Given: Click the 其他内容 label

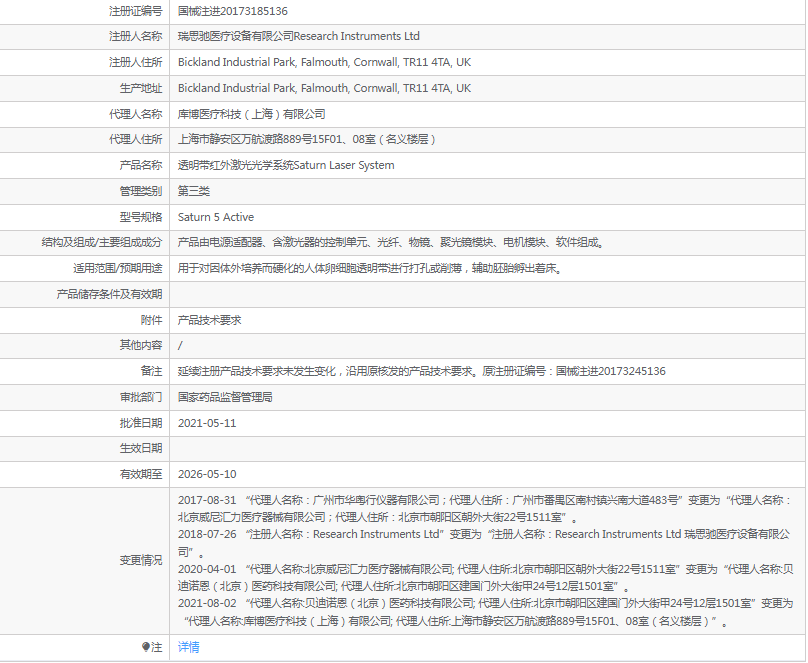Looking at the screenshot, I should [141, 345].
